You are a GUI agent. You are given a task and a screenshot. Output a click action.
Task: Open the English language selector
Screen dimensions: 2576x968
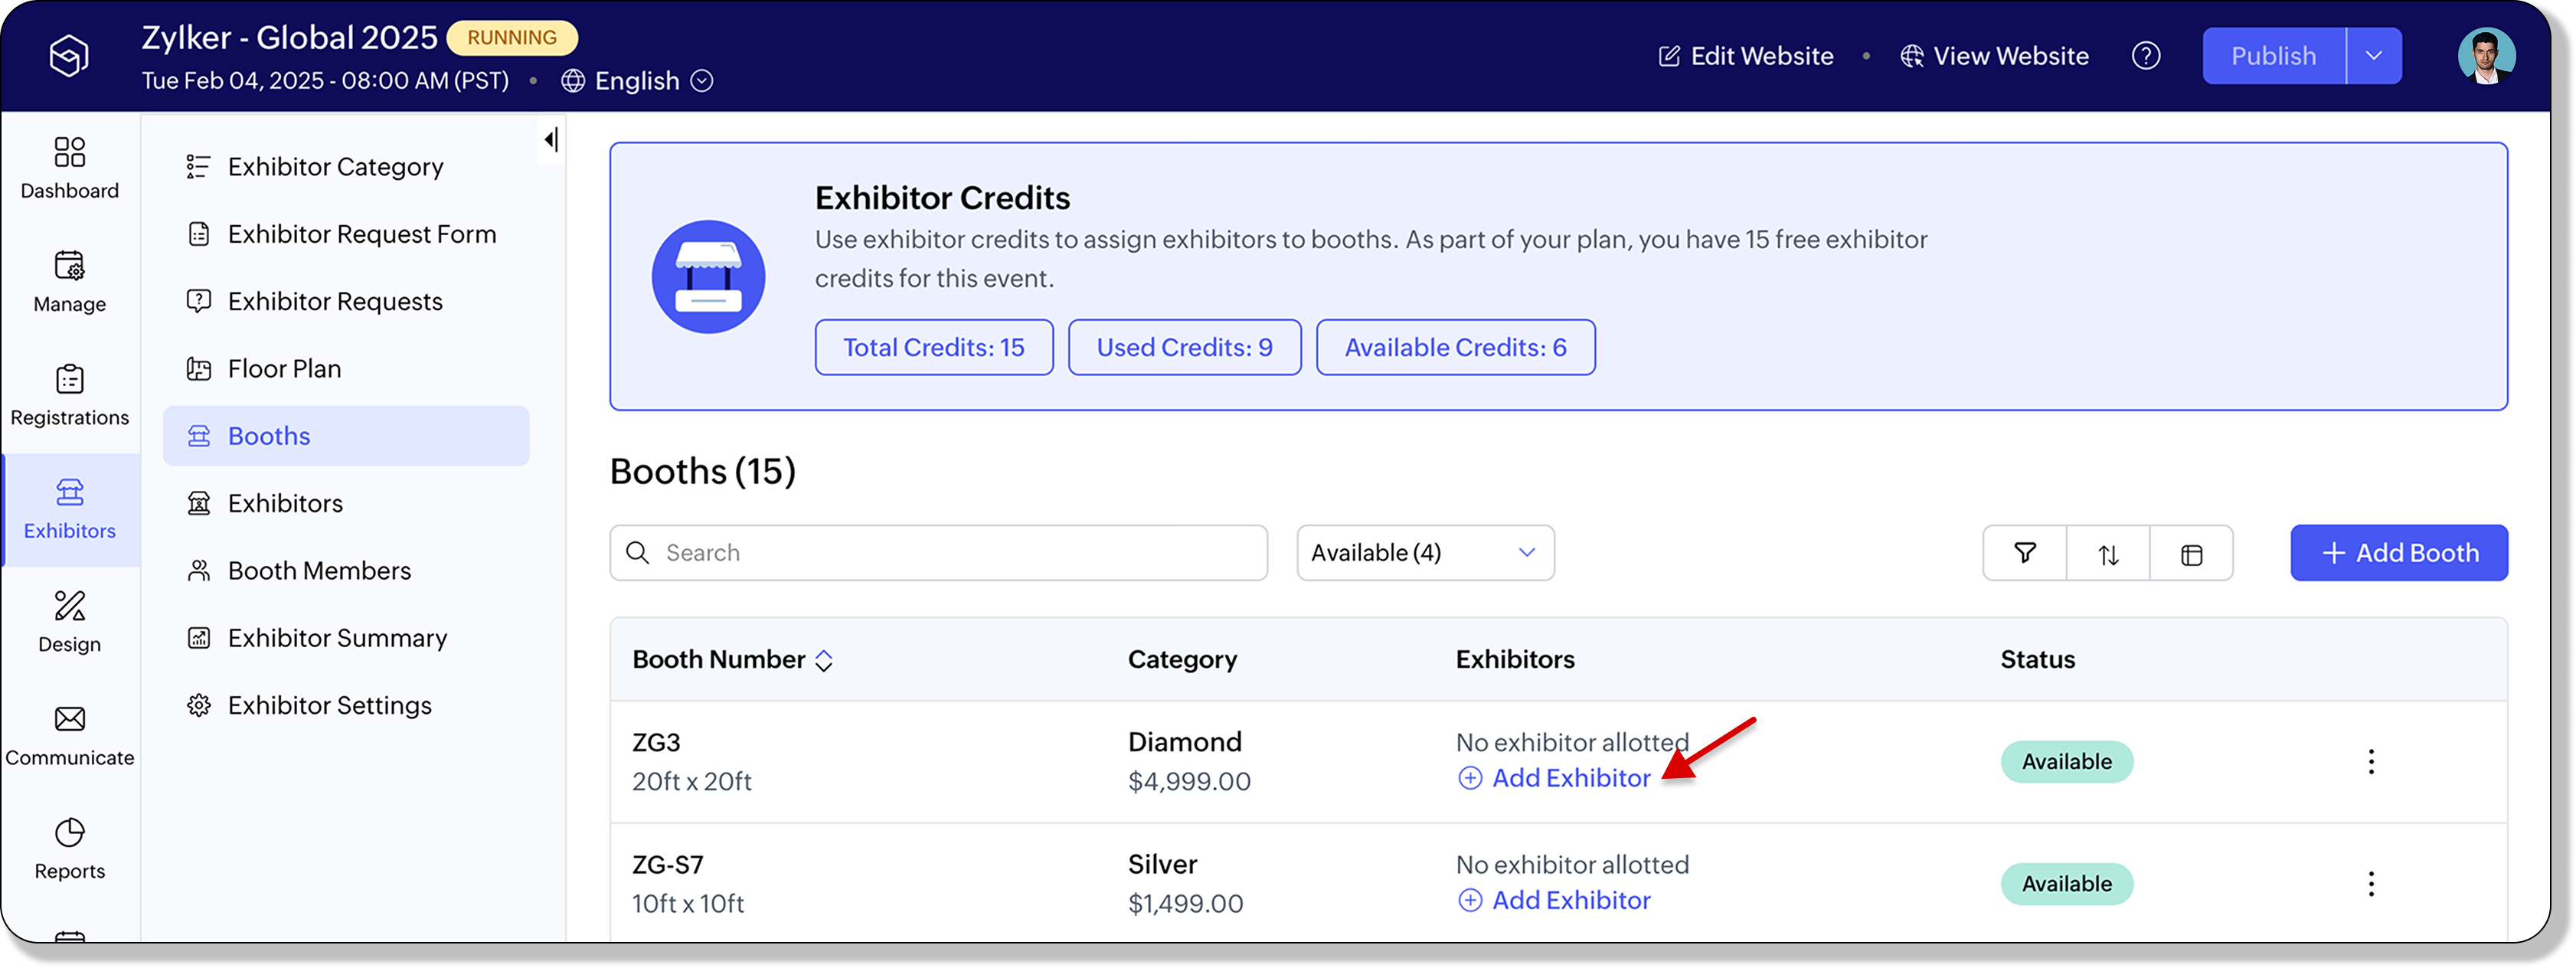pyautogui.click(x=637, y=81)
